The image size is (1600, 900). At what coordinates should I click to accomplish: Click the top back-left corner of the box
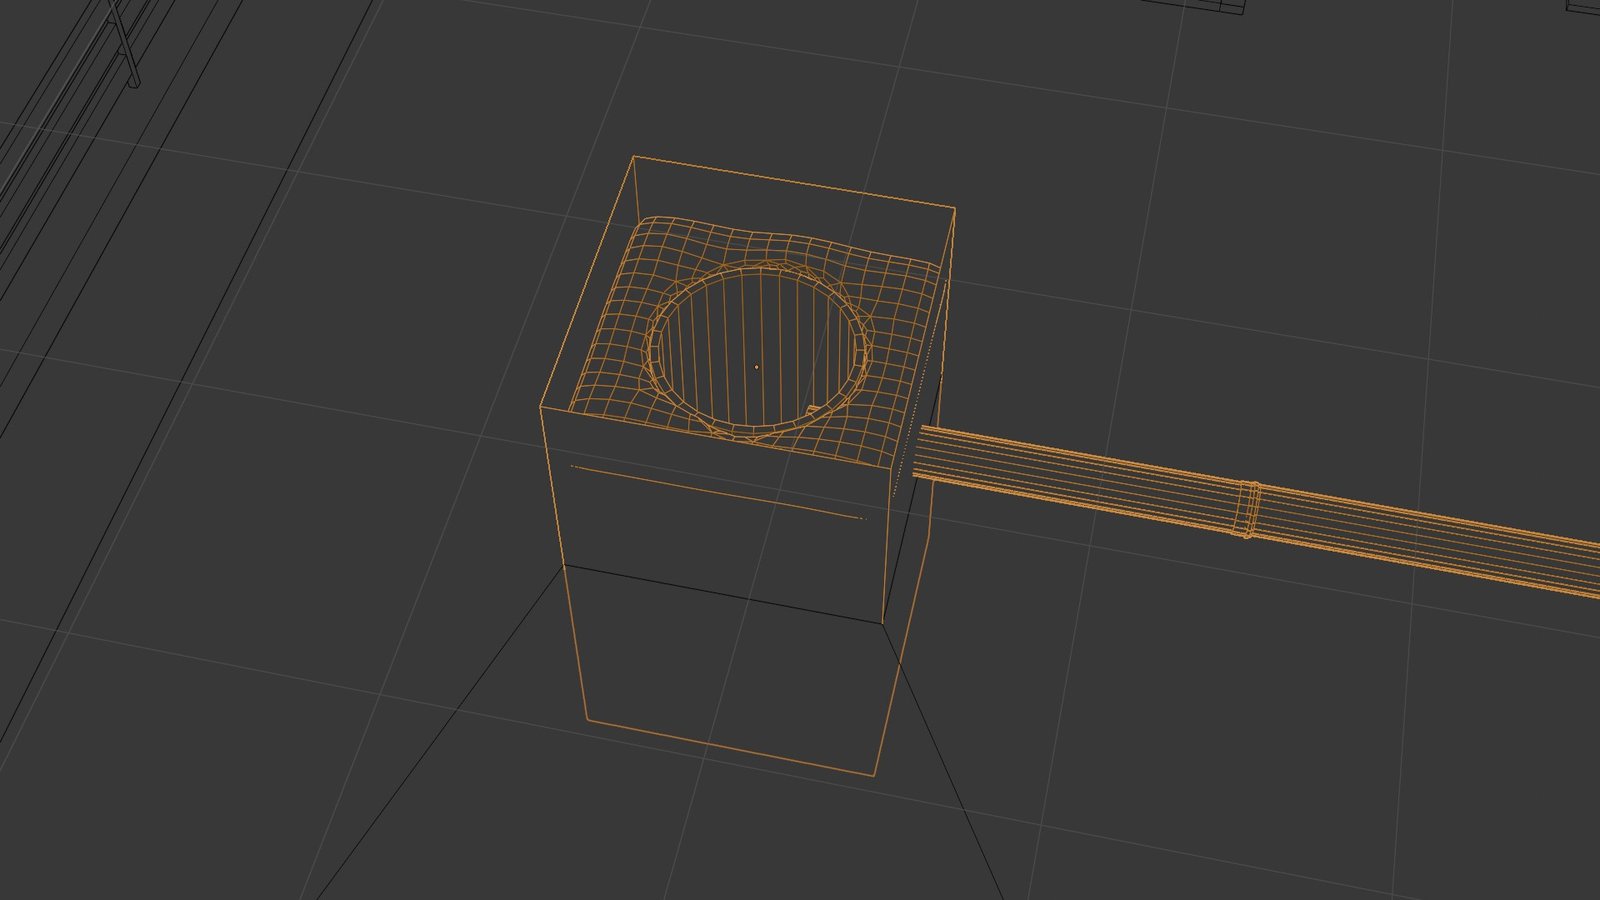point(634,157)
